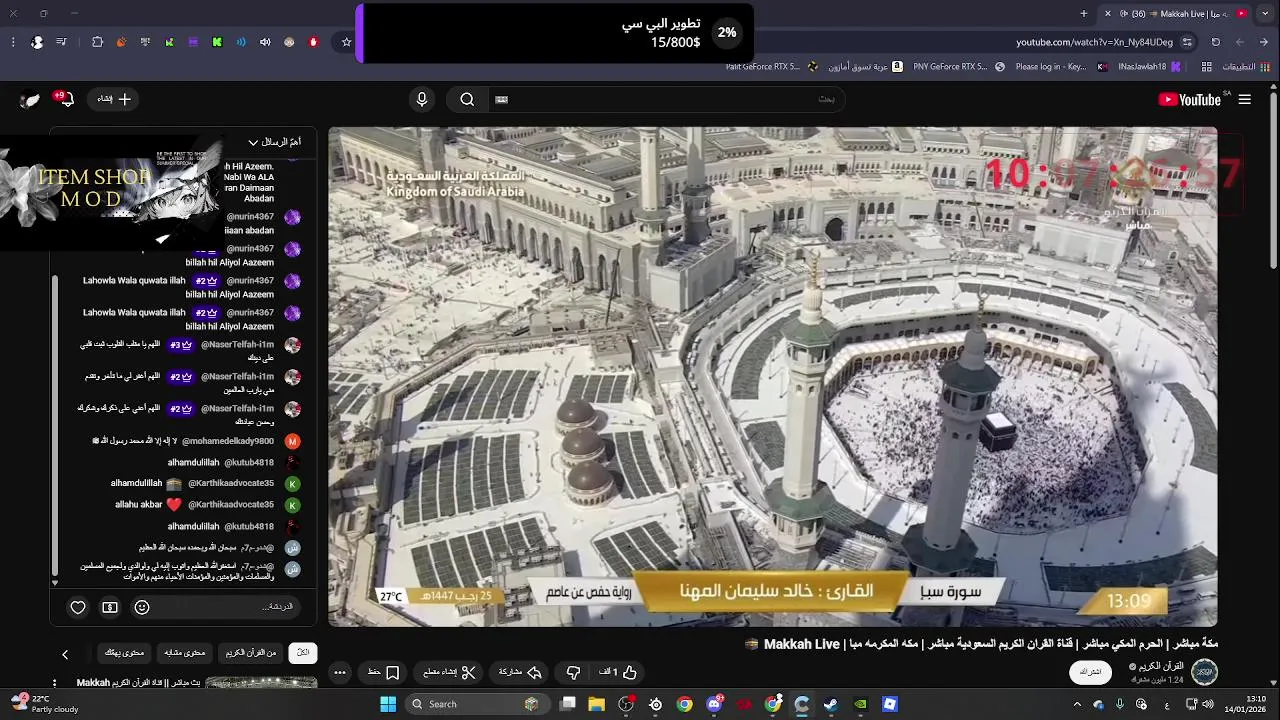Click the live video player
This screenshot has height=720, width=1280.
click(x=773, y=377)
